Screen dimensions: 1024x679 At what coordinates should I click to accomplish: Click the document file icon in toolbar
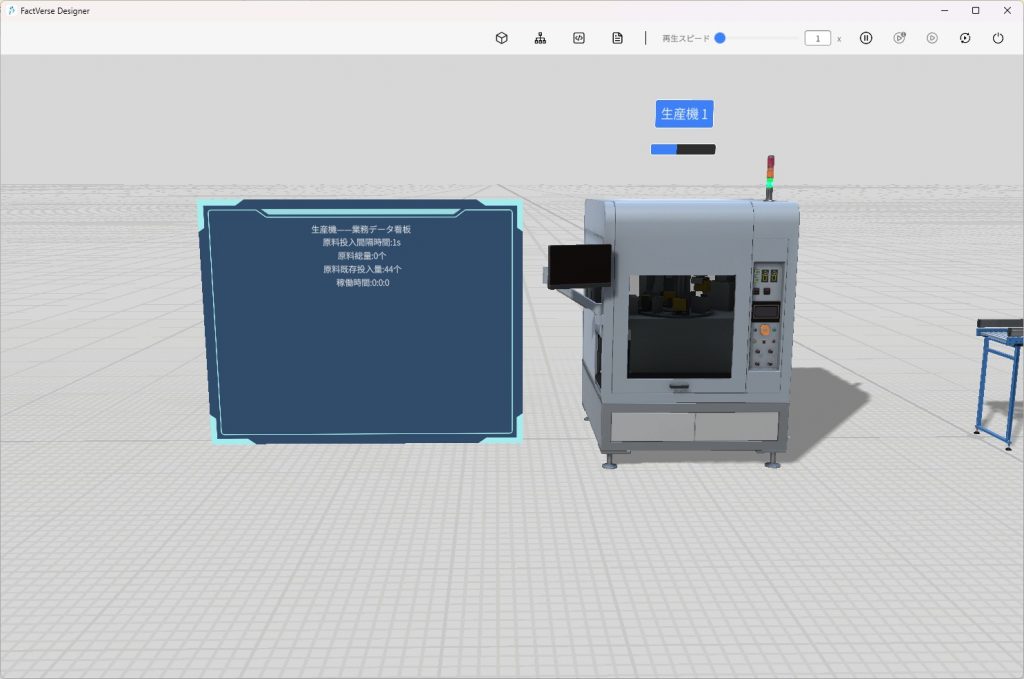(x=617, y=38)
